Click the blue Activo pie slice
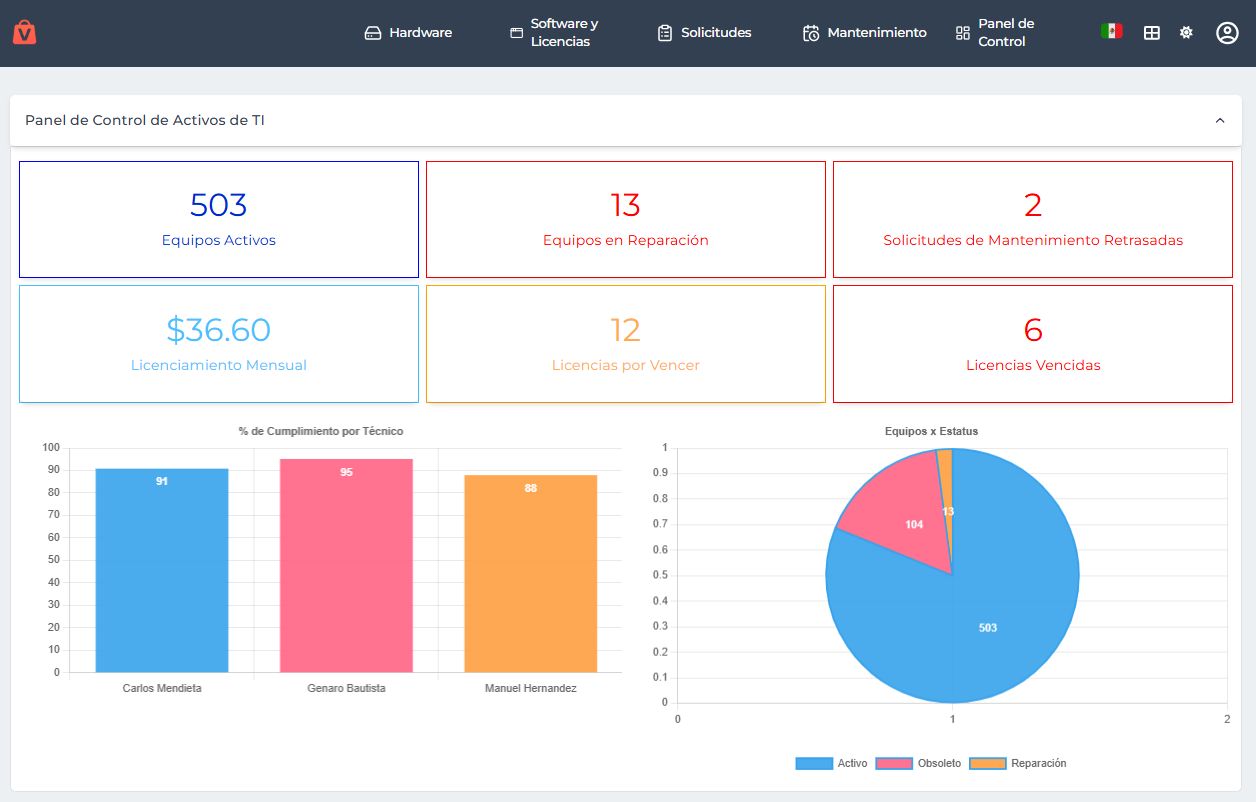The height and width of the screenshot is (802, 1256). click(980, 630)
